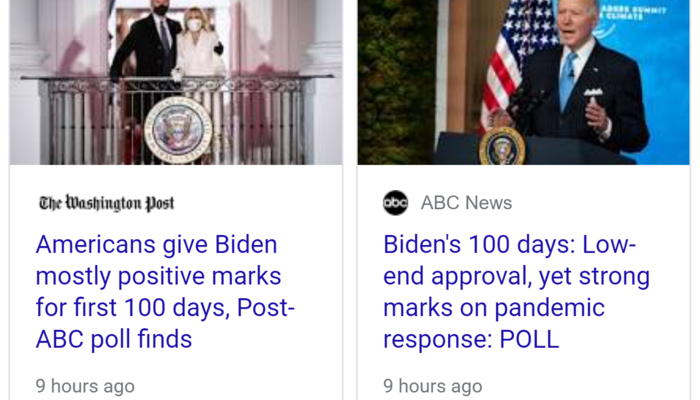Click the round ABC logo icon
This screenshot has width=700, height=400.
pyautogui.click(x=396, y=203)
